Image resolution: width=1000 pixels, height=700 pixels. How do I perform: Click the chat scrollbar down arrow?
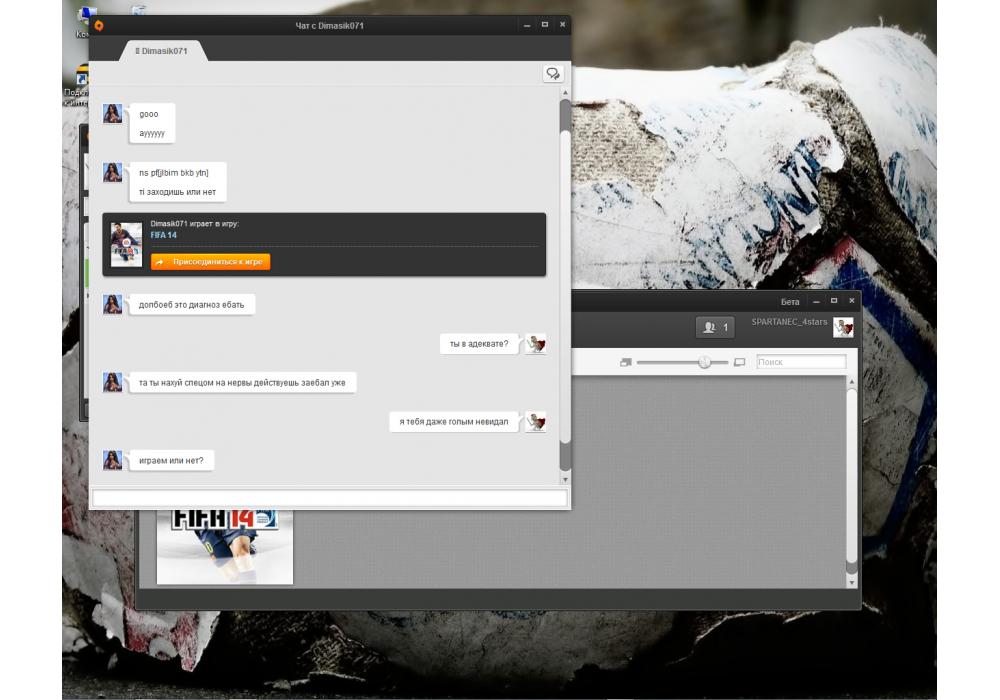tap(565, 478)
